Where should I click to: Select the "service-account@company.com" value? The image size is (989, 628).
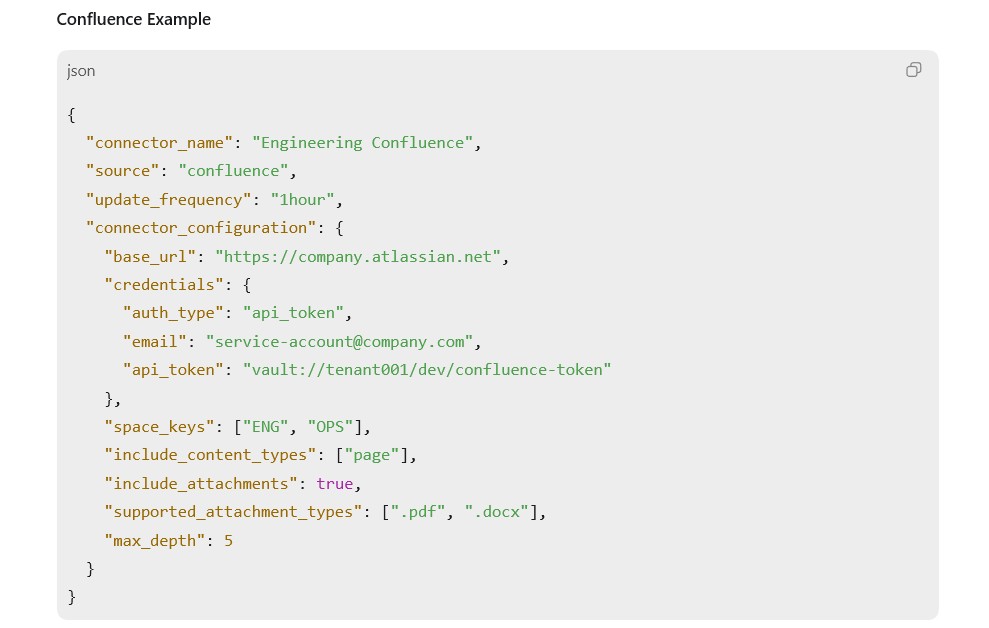tap(340, 342)
